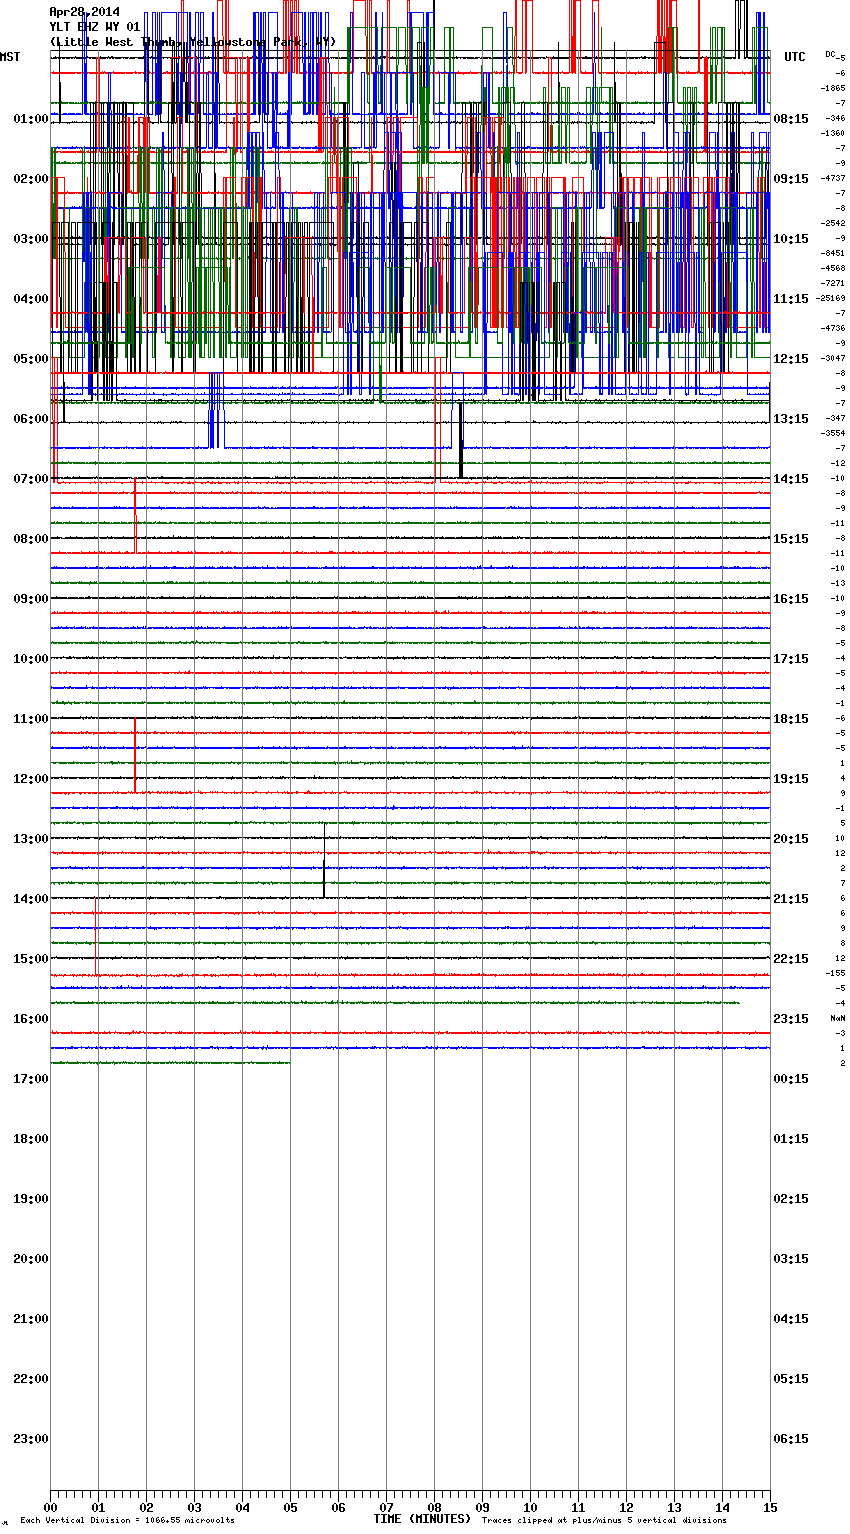Select the 01:00 MST hour label
This screenshot has height=1534, width=850.
(31, 119)
